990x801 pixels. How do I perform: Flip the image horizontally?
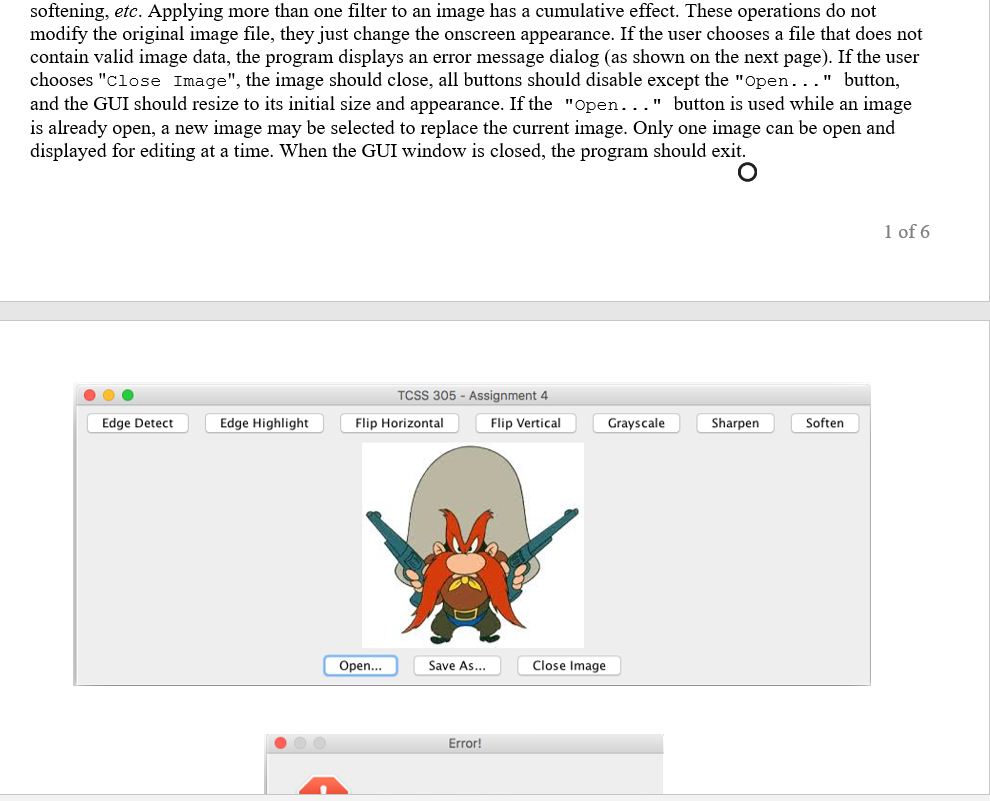coord(399,423)
